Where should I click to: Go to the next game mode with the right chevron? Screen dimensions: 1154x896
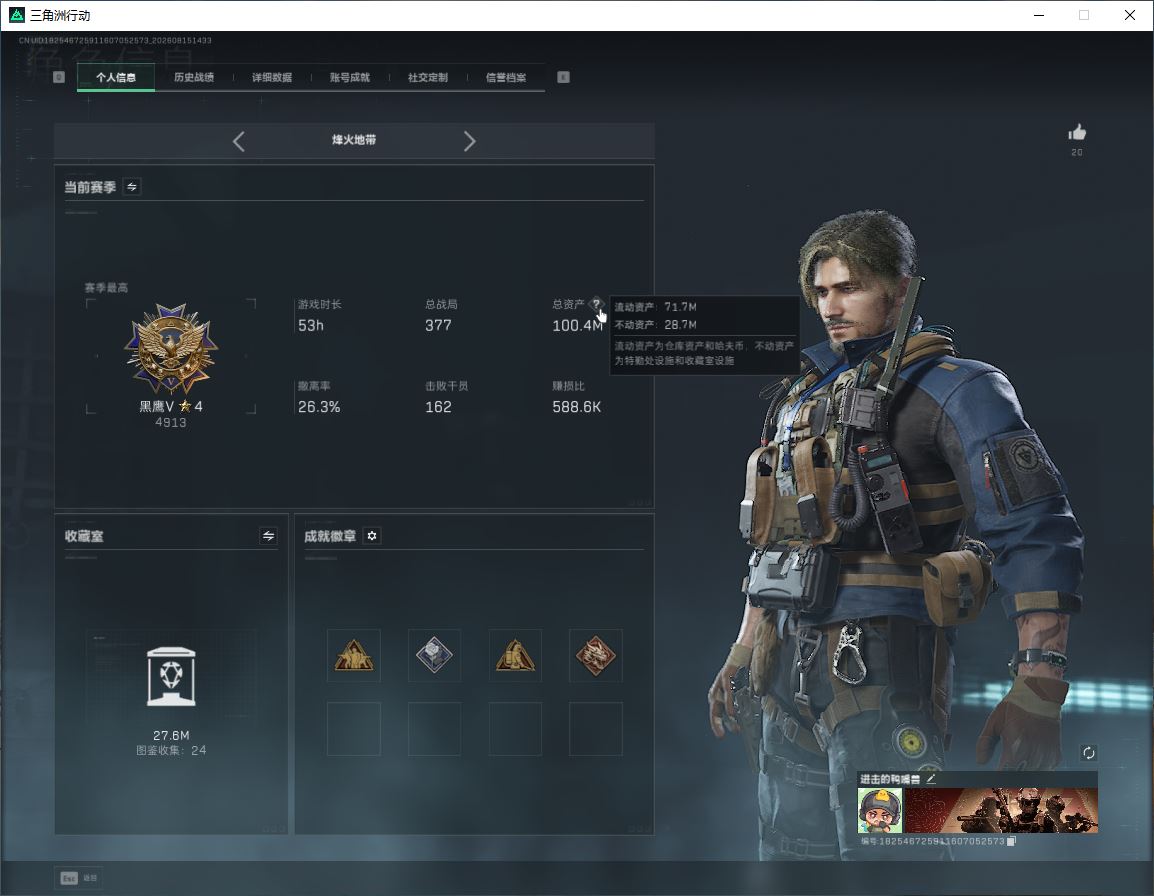tap(470, 141)
